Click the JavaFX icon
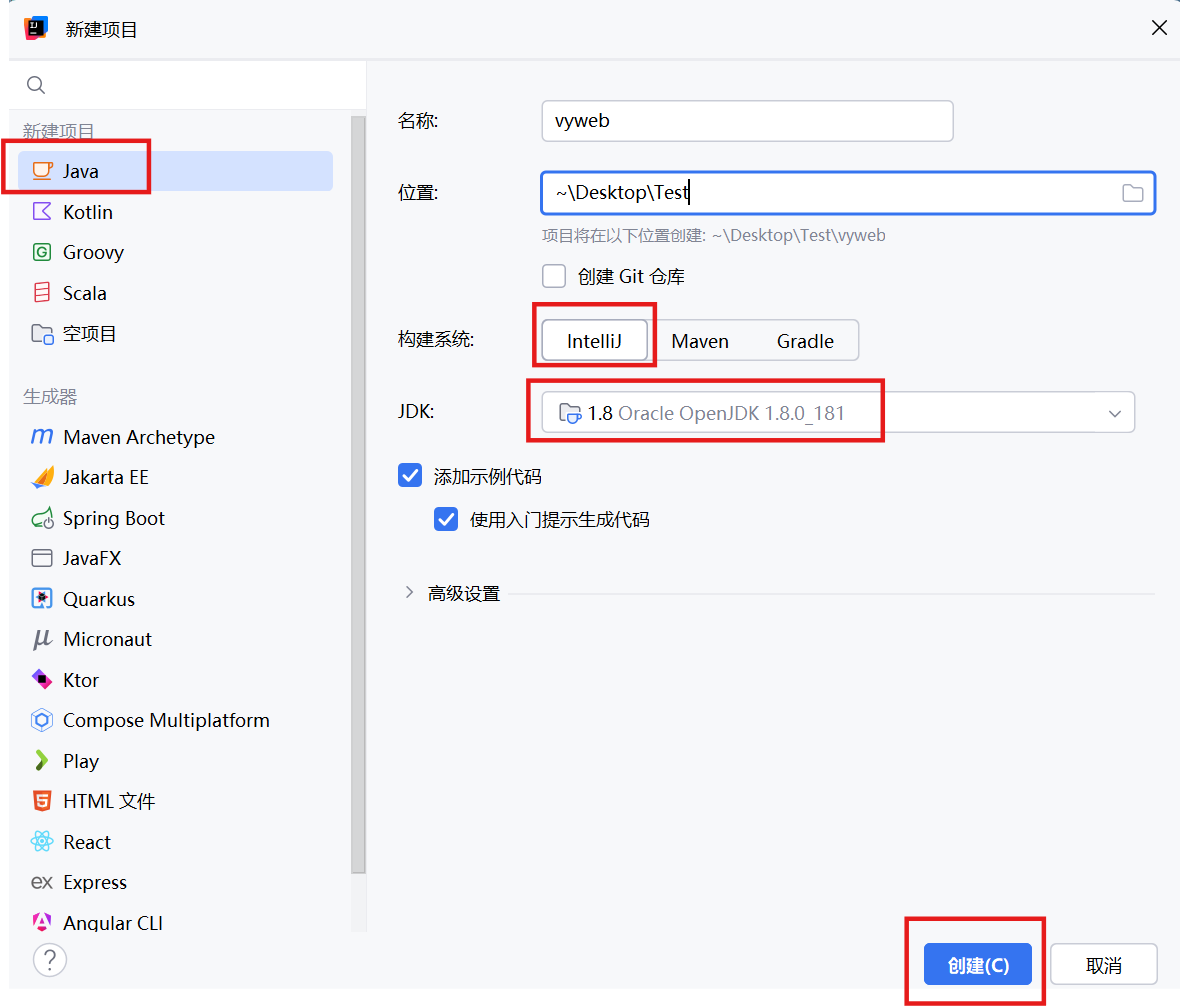1180x1007 pixels. (x=42, y=558)
